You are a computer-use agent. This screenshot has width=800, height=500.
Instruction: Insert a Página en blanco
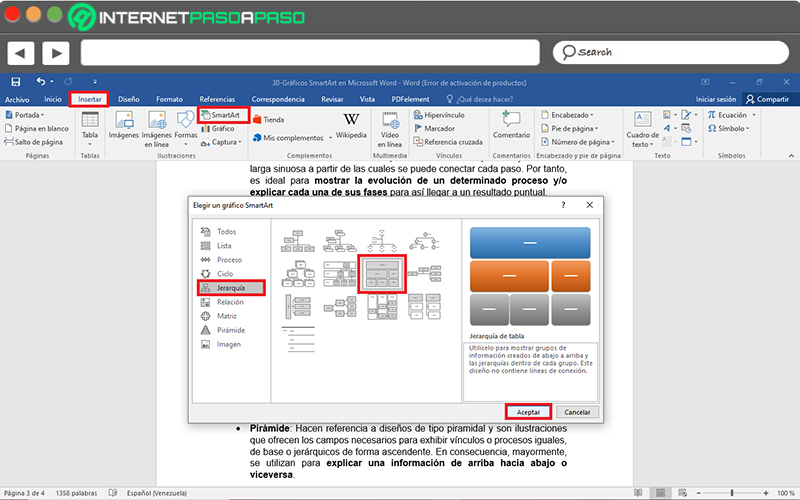point(37,129)
